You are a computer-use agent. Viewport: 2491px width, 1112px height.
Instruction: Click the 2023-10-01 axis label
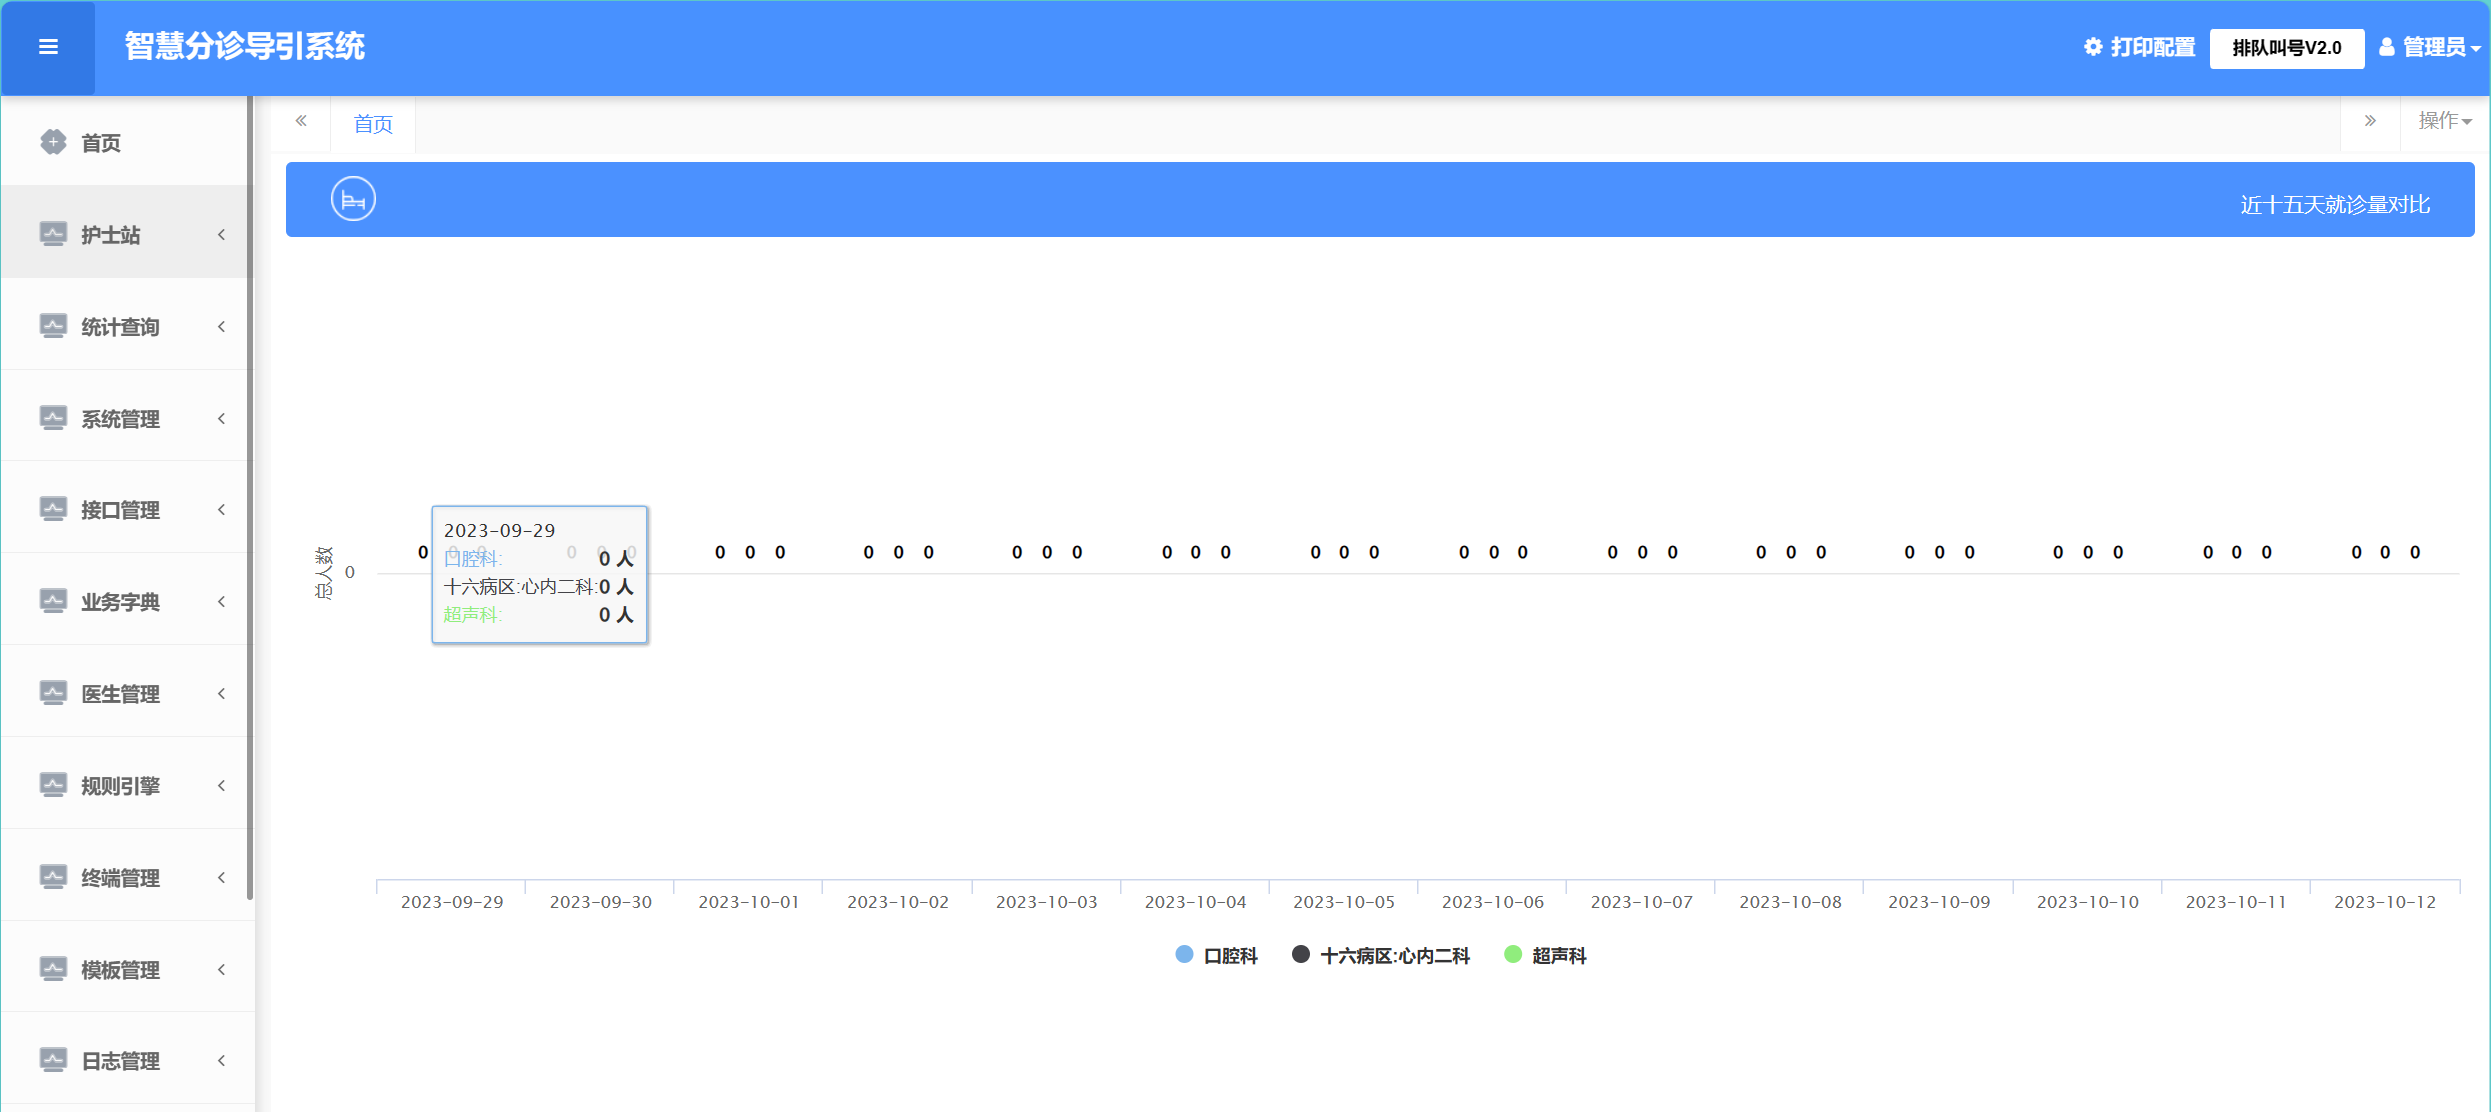tap(749, 902)
